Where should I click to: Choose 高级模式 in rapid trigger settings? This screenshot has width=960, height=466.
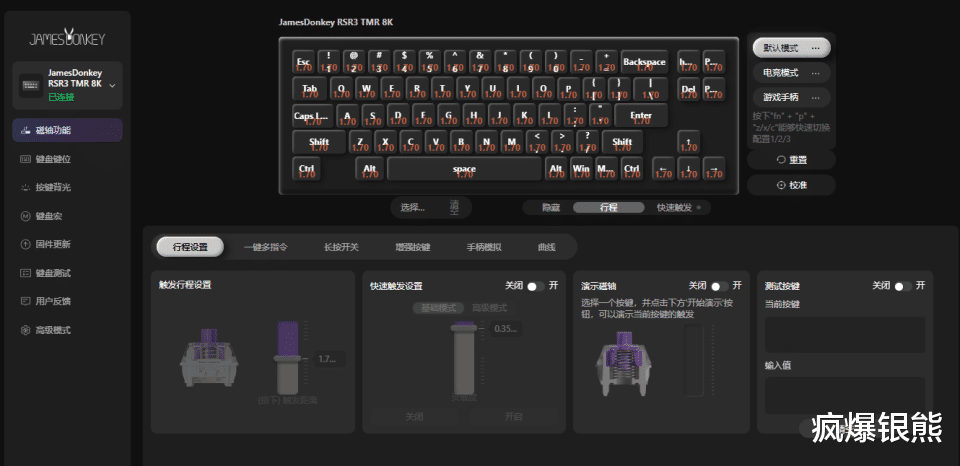point(489,308)
